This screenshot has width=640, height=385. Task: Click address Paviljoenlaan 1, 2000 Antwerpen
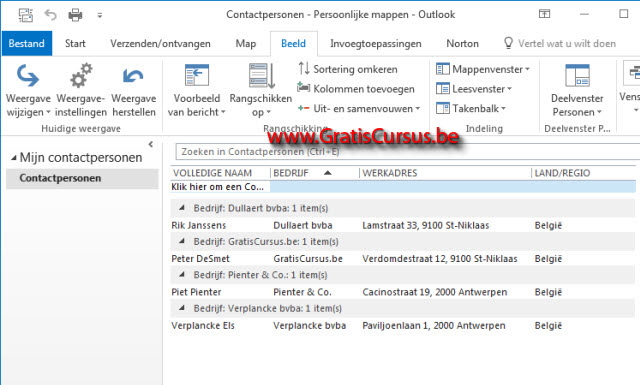pos(434,326)
